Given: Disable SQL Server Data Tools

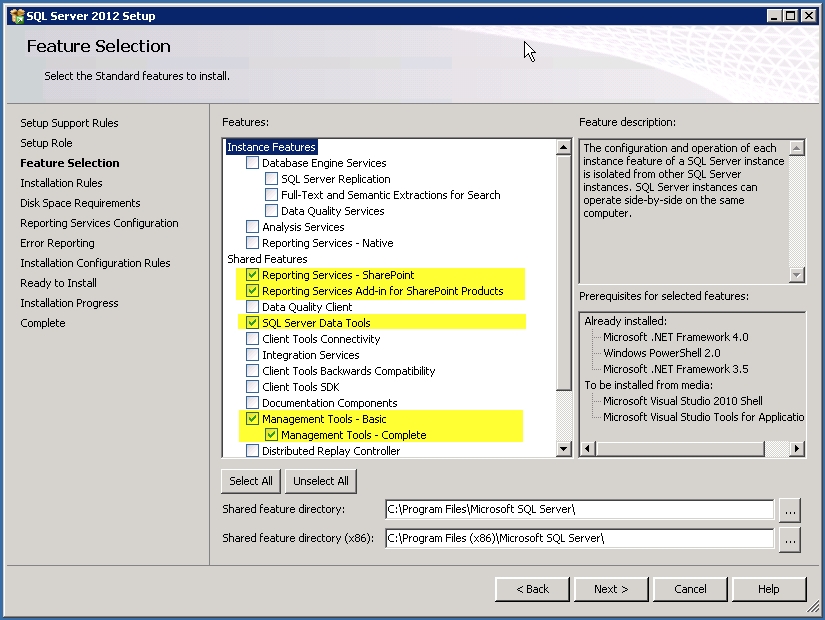Looking at the screenshot, I should click(x=251, y=323).
